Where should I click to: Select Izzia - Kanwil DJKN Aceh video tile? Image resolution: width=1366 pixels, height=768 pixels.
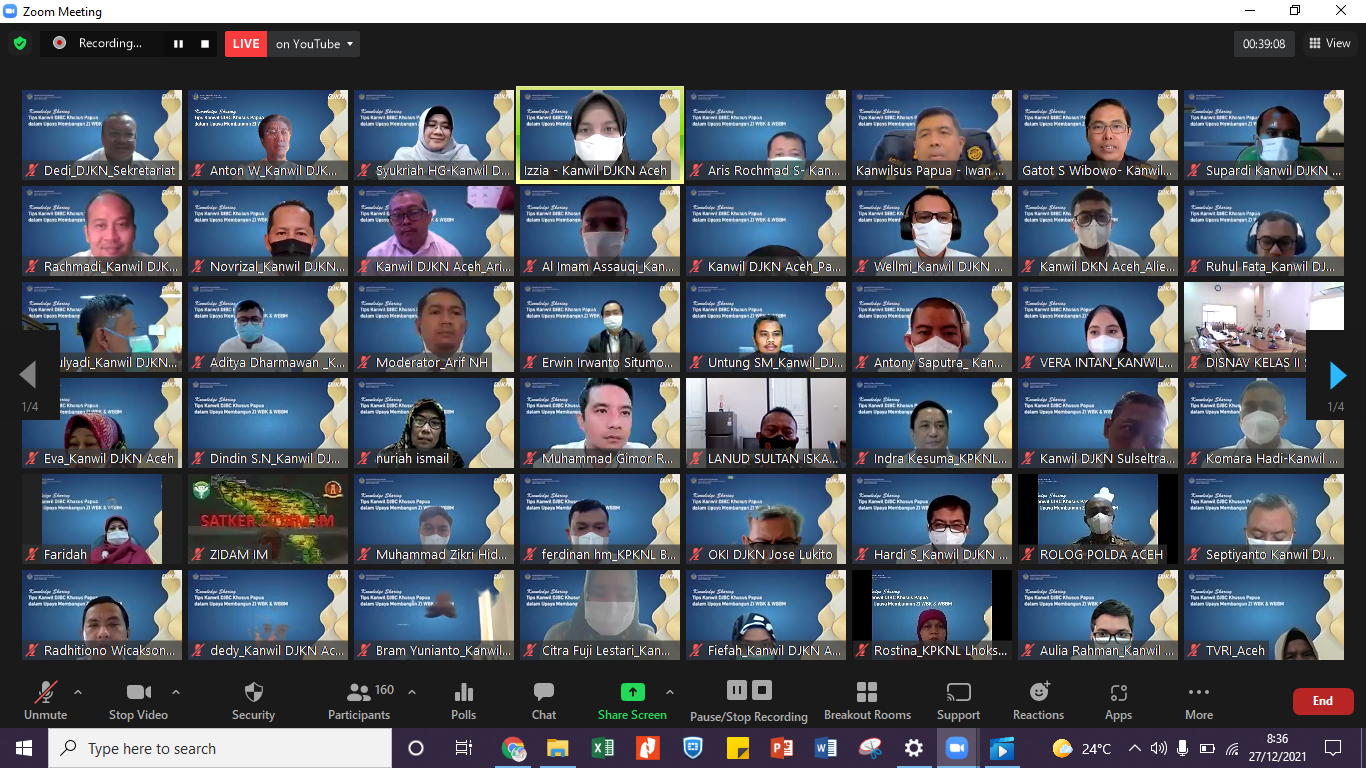pyautogui.click(x=599, y=135)
